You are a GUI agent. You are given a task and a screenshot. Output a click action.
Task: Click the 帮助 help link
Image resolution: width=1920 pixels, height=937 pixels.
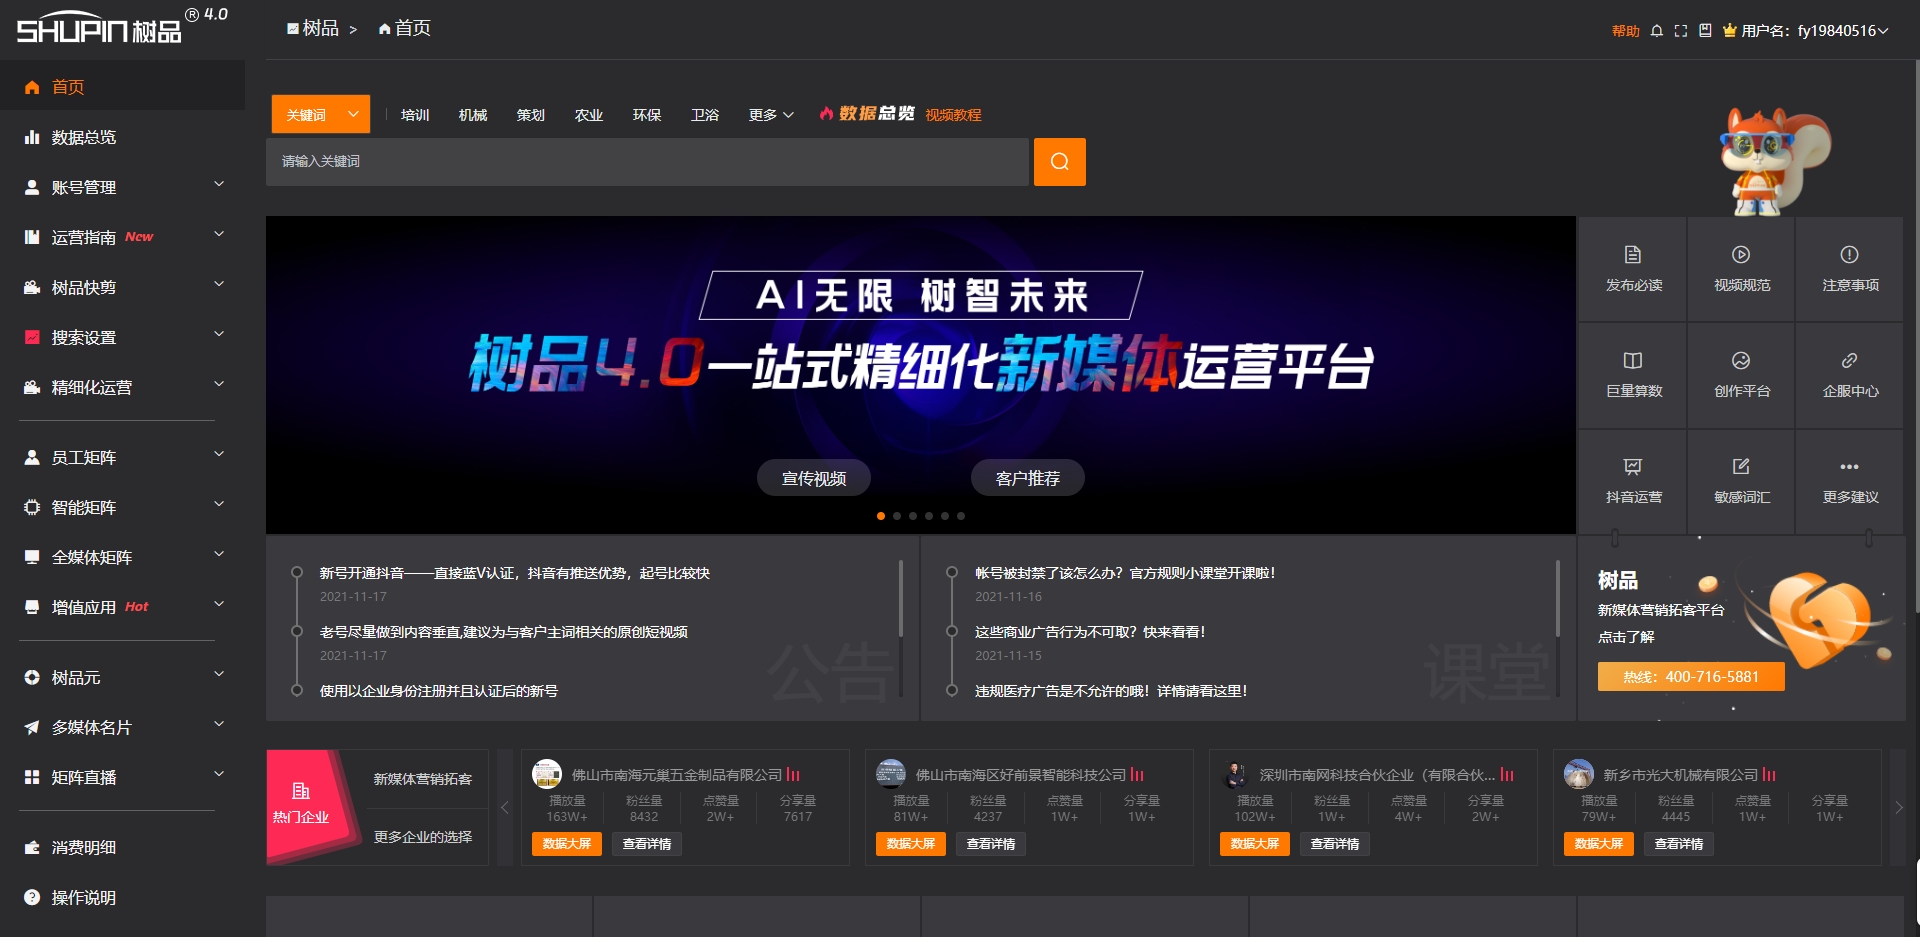(1626, 31)
